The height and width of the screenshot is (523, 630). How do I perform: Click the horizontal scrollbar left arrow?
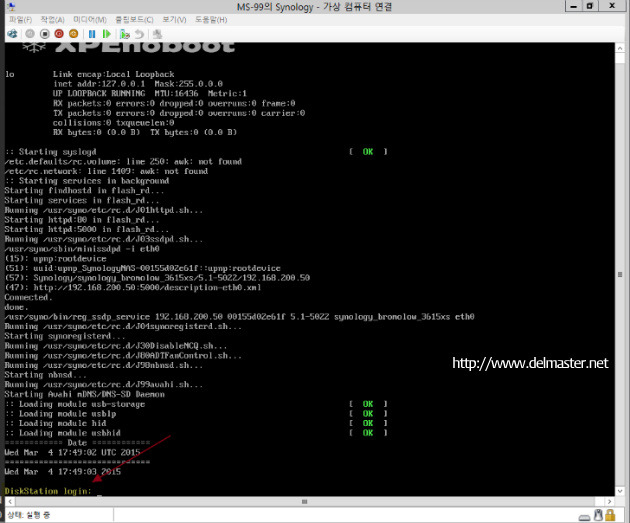[10, 501]
